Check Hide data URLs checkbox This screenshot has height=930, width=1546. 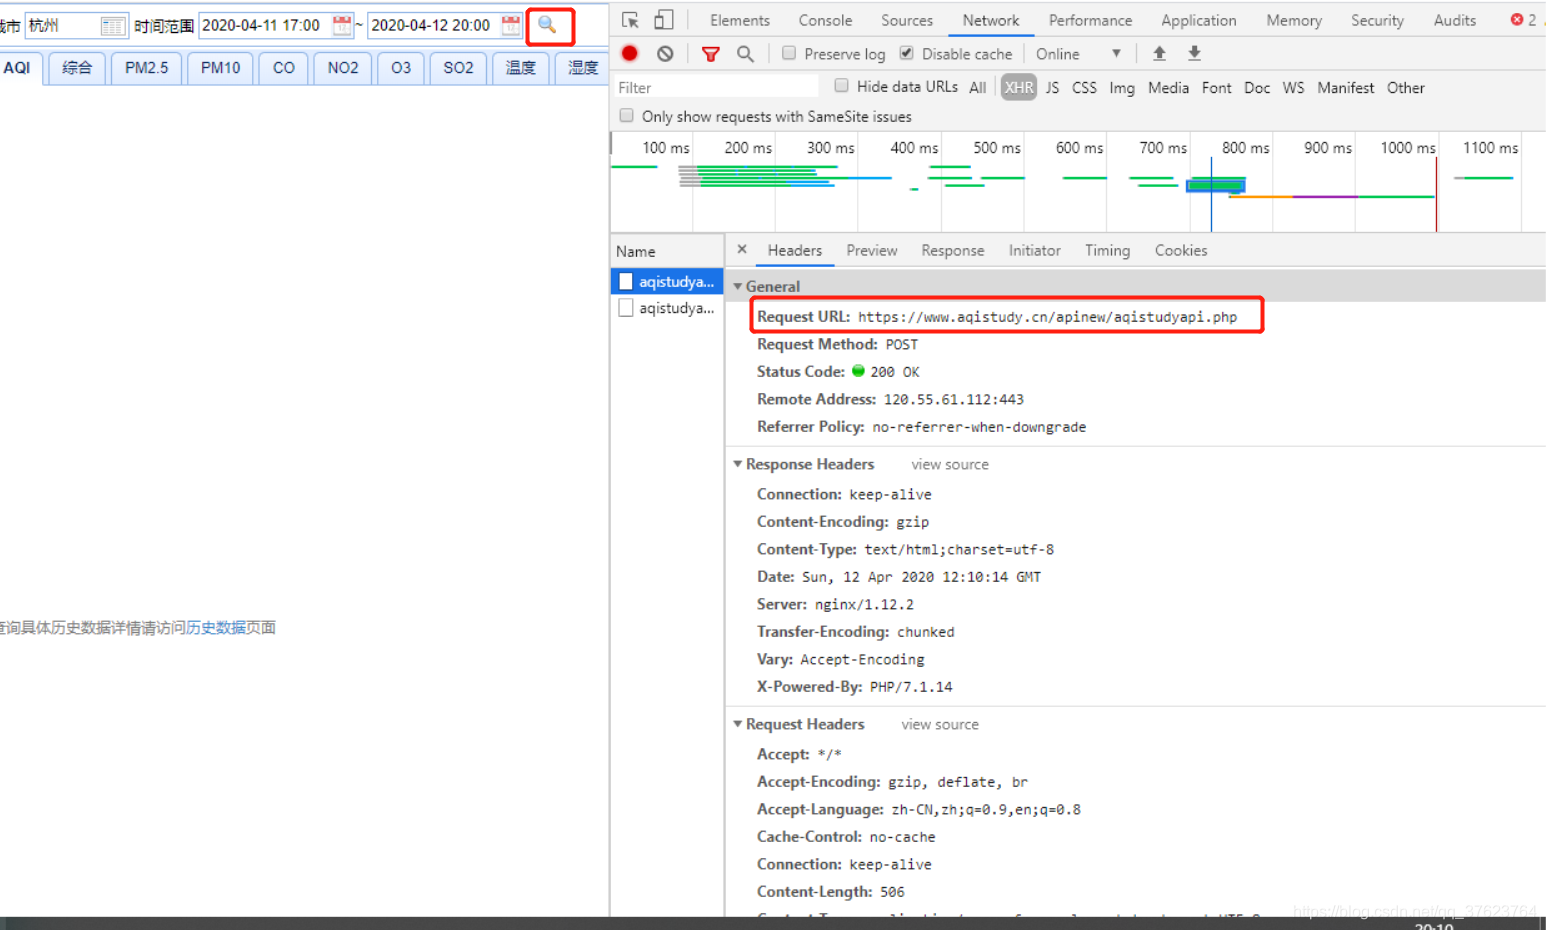coord(841,86)
